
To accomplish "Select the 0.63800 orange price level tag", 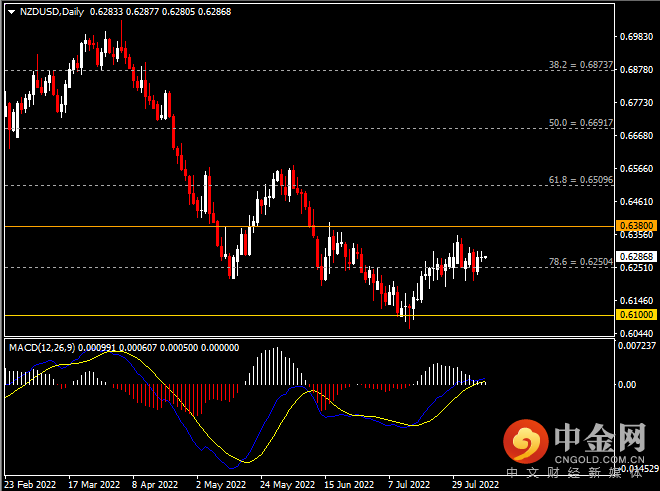I will (x=636, y=226).
